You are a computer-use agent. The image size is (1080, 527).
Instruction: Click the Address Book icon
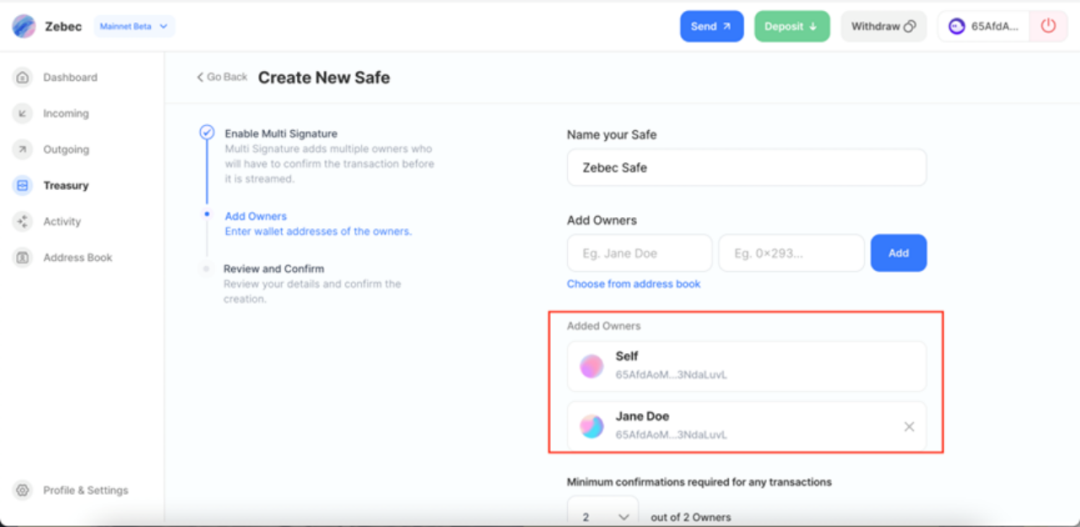[23, 258]
